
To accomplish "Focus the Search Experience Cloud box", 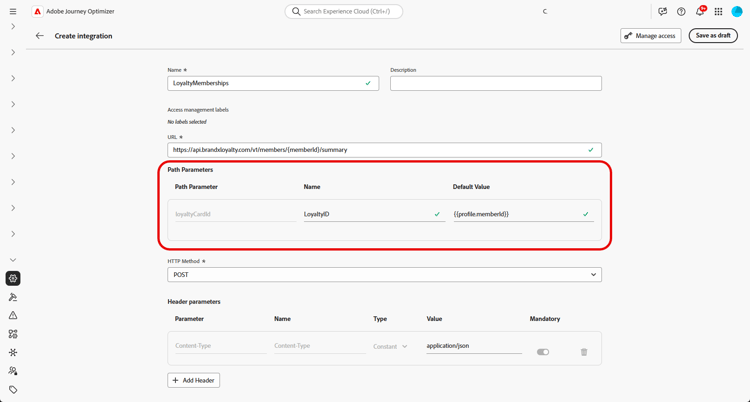I will pyautogui.click(x=344, y=12).
